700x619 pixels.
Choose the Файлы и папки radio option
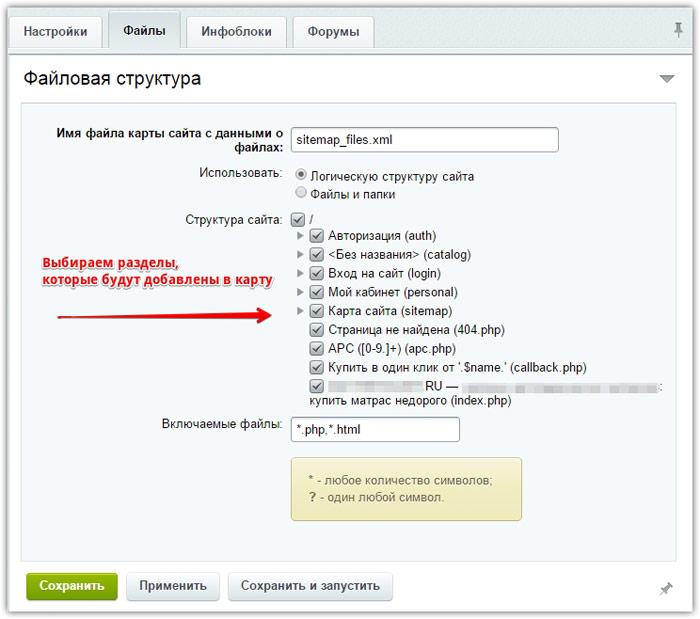click(301, 193)
